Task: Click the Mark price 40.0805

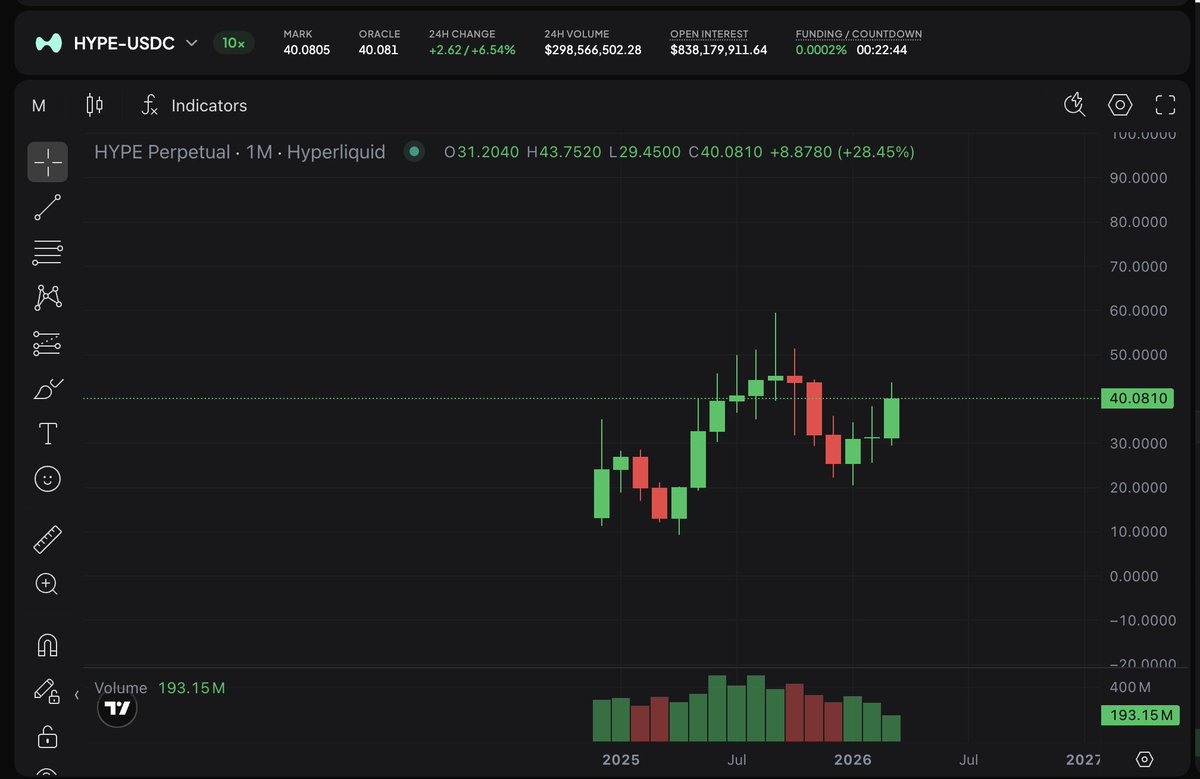Action: [306, 49]
